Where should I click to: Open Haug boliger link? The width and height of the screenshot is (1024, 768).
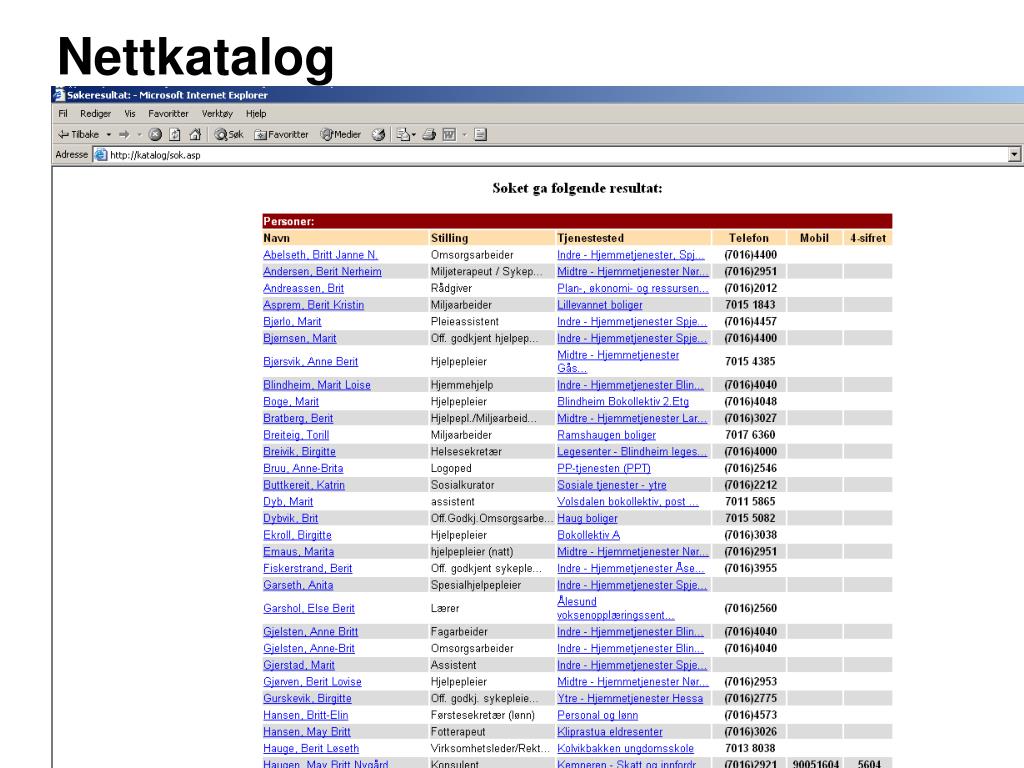coord(587,519)
